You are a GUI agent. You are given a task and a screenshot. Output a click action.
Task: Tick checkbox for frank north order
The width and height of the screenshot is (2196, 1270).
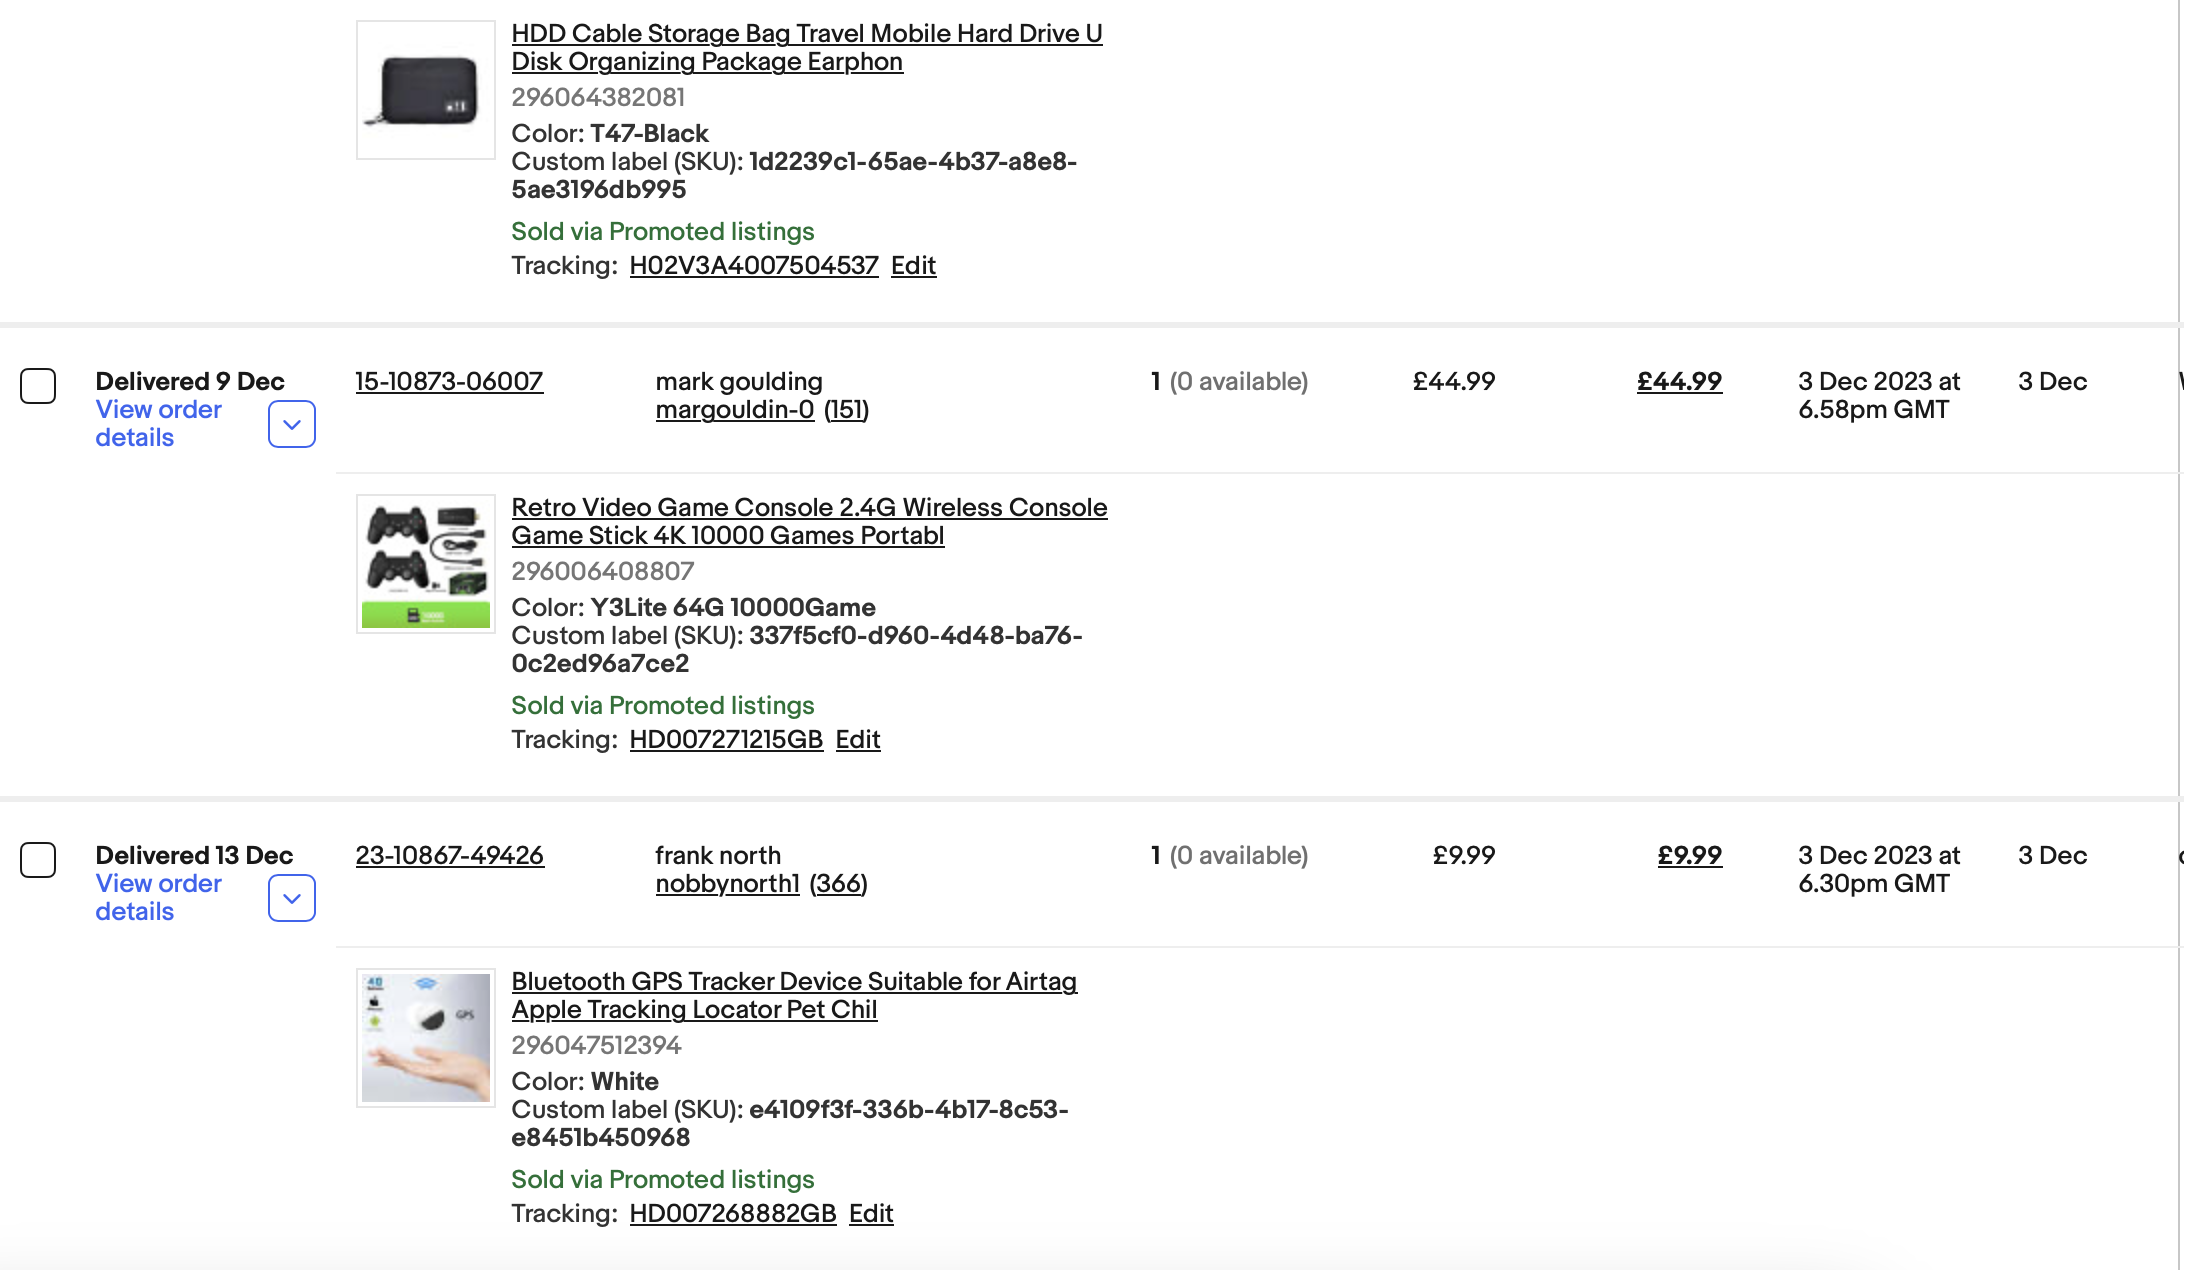38,860
